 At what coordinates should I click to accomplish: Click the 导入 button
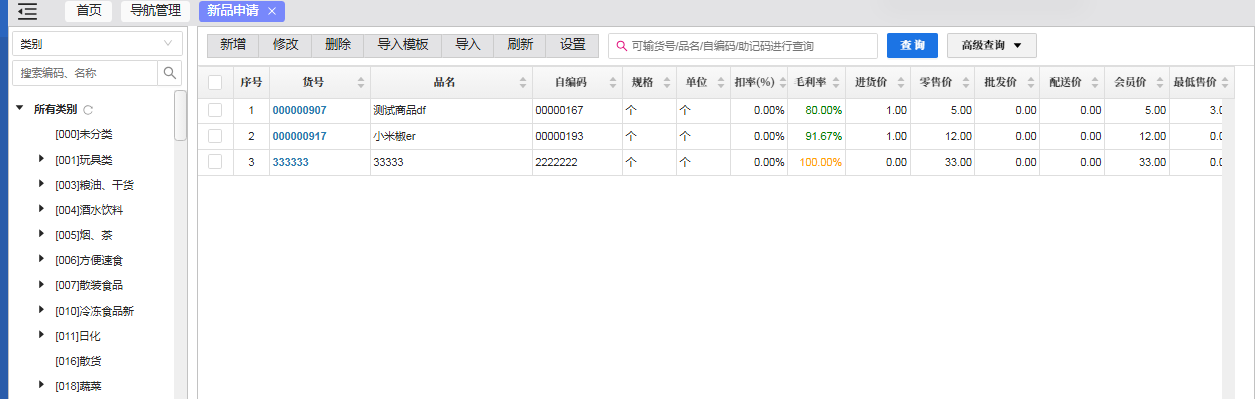tap(468, 45)
